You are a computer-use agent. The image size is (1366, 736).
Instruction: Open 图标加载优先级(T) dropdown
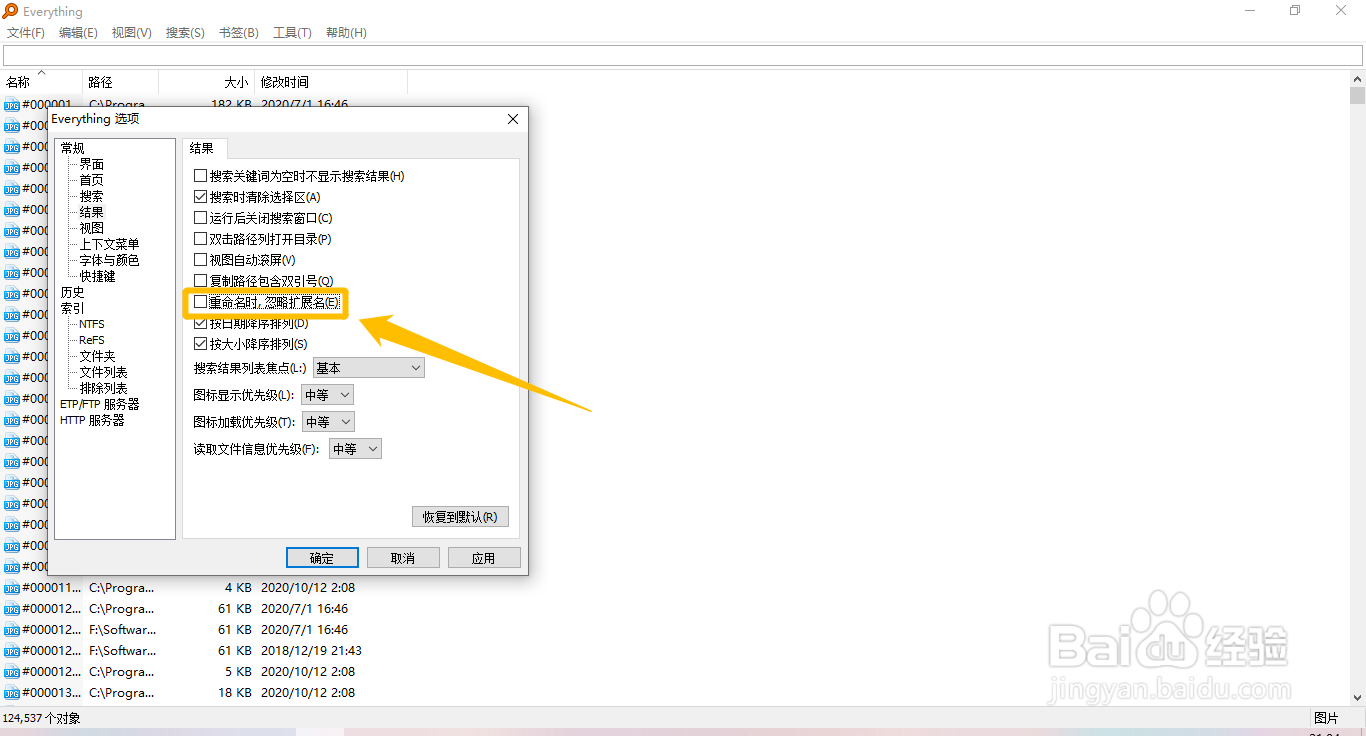pos(328,422)
